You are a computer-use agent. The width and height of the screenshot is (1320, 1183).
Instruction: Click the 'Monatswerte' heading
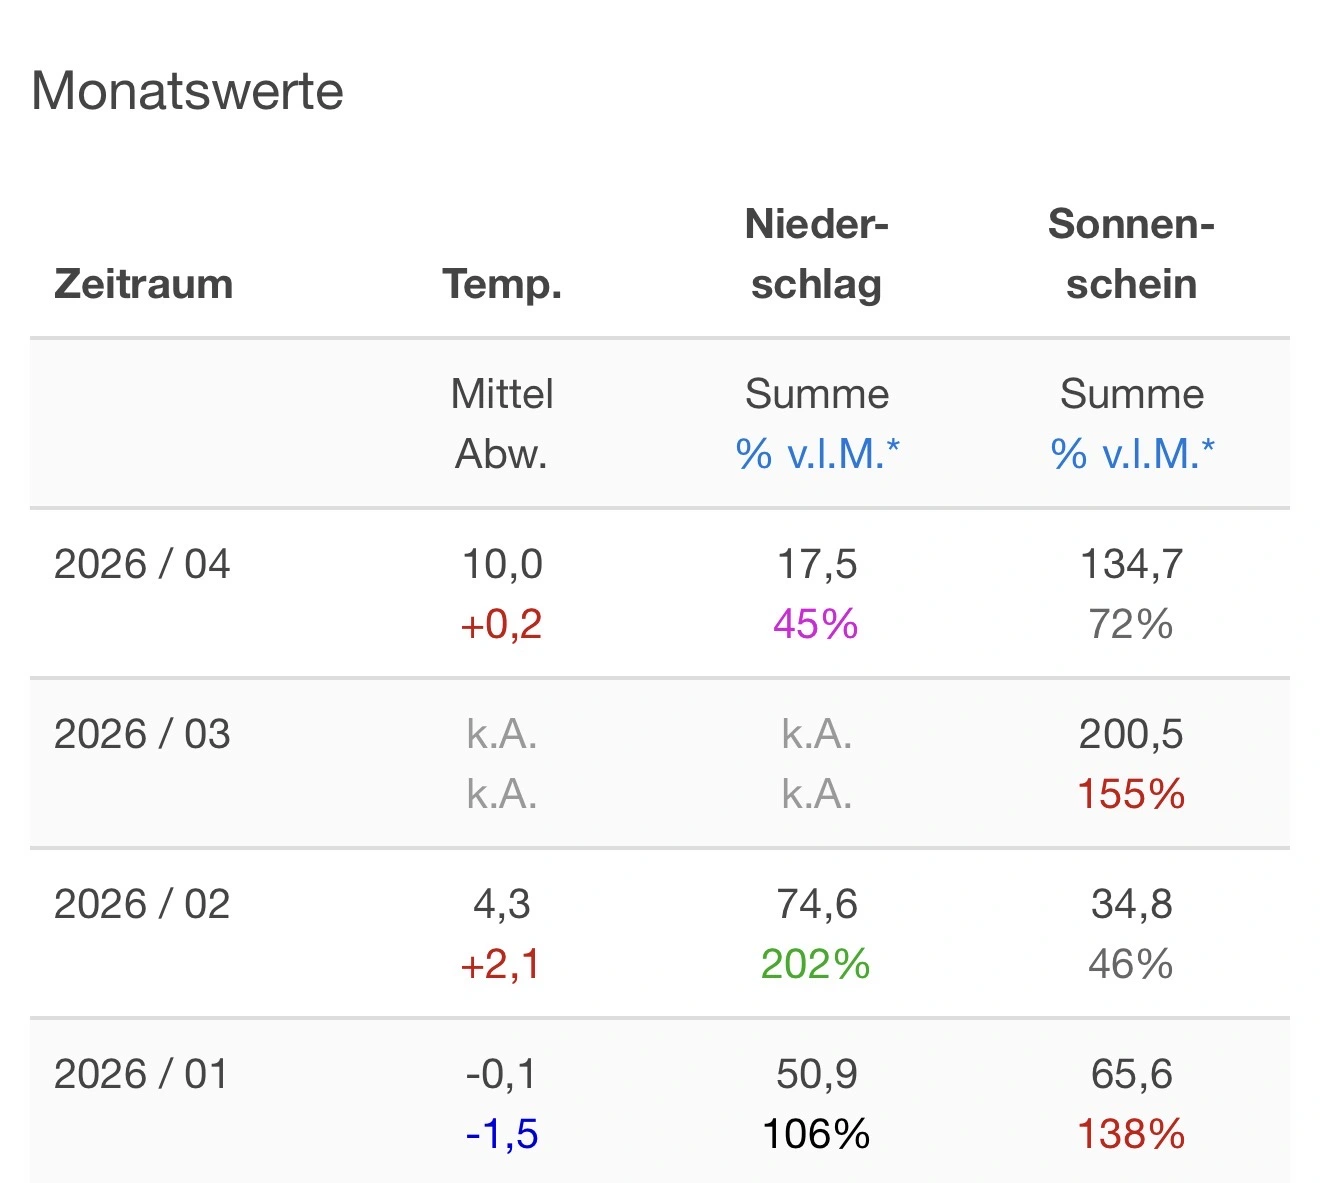point(188,91)
